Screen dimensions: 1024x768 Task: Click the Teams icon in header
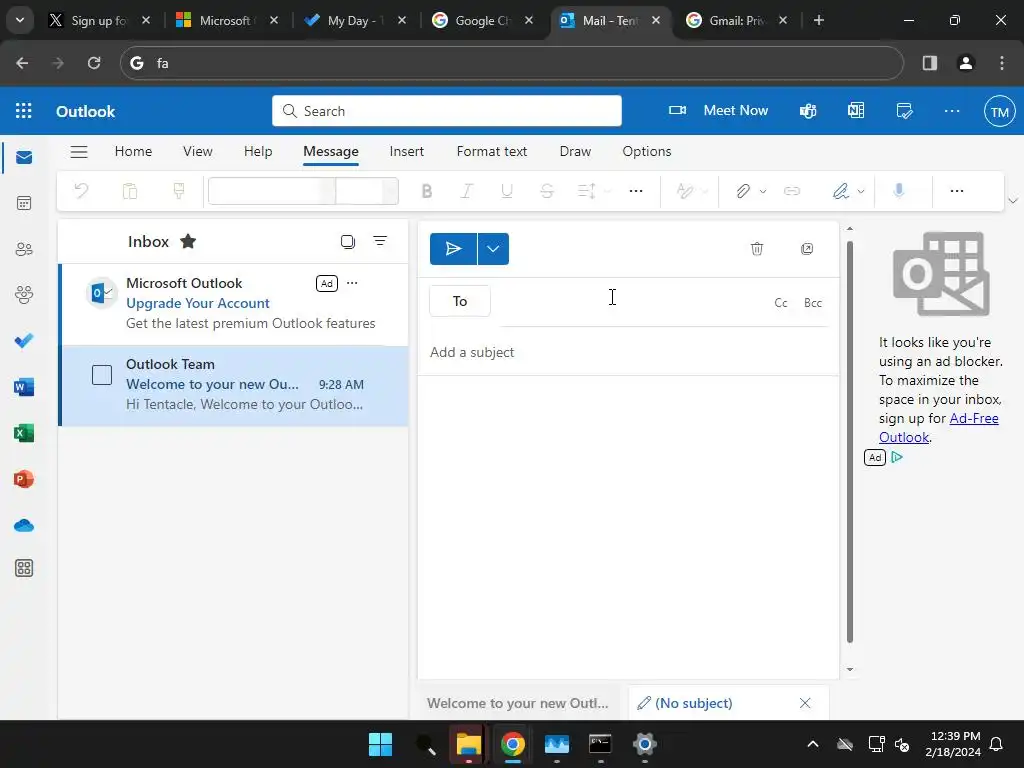(808, 111)
